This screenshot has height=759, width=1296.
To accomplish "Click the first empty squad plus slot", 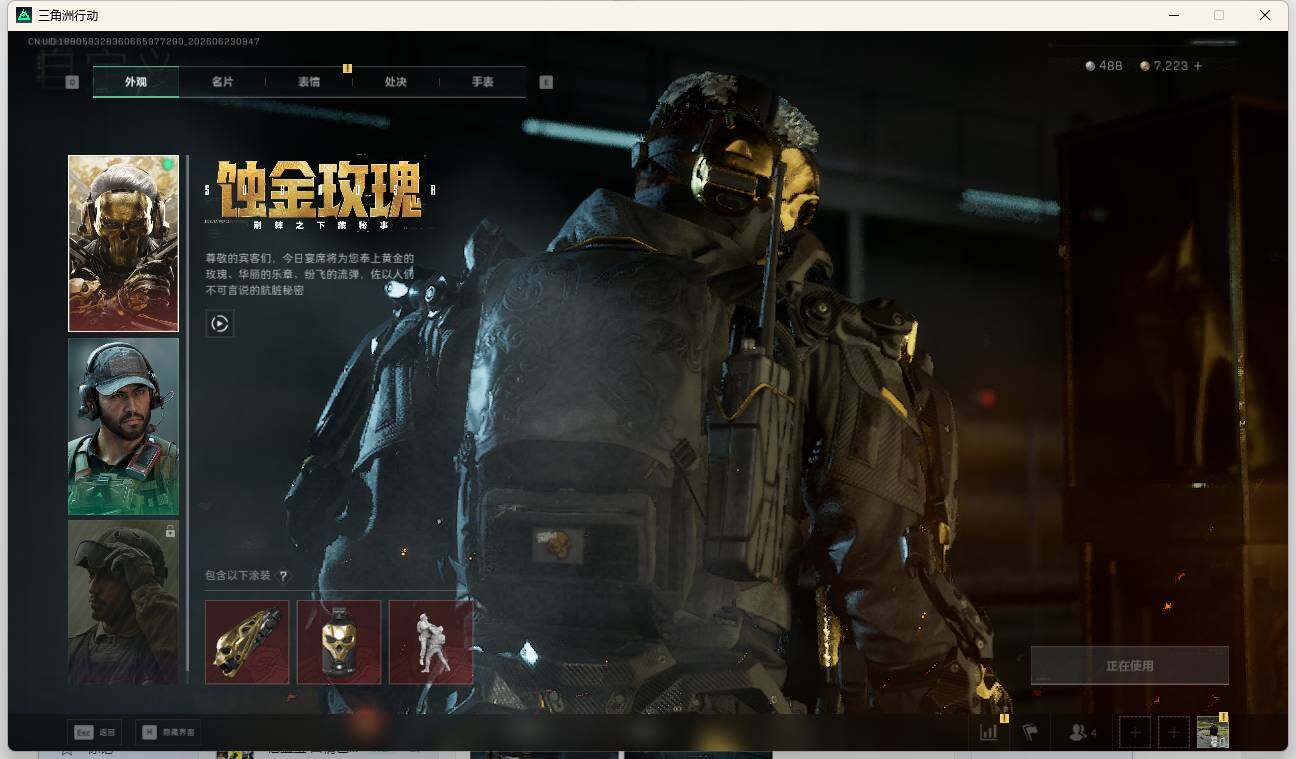I will [1135, 732].
